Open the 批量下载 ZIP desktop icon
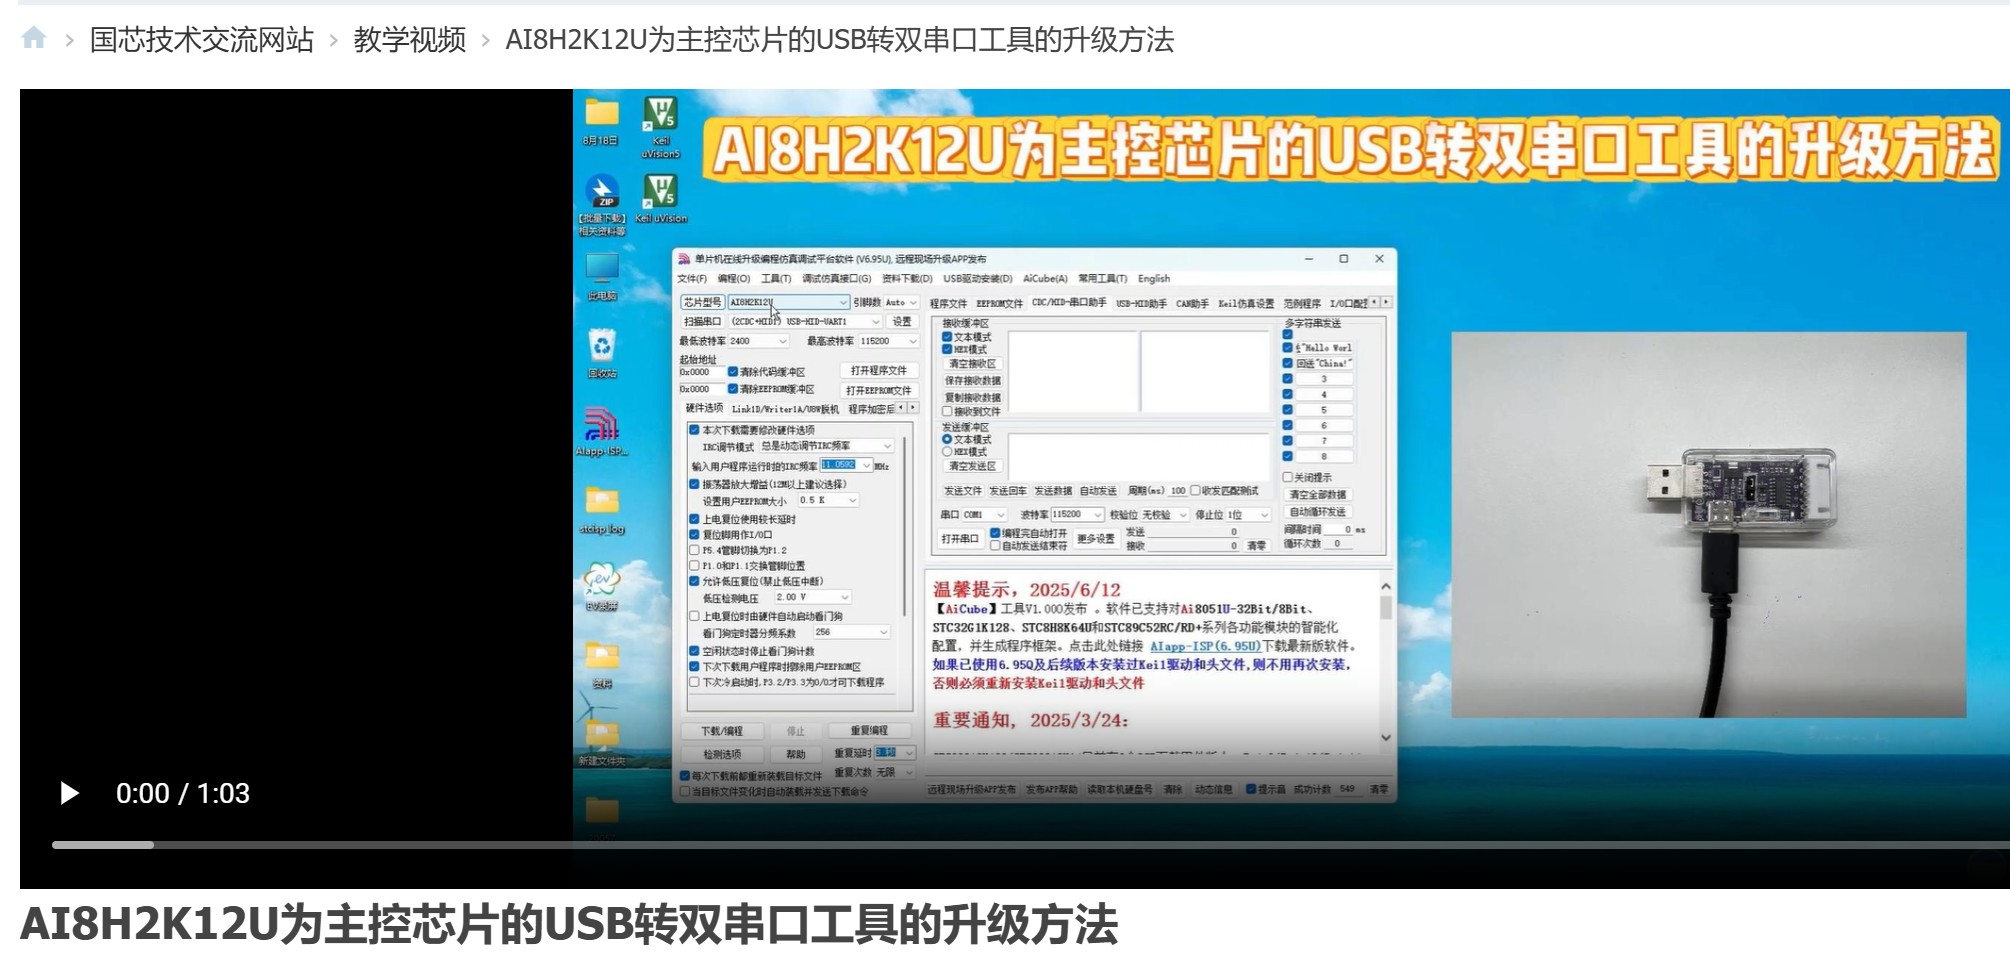The width and height of the screenshot is (2010, 953). [x=602, y=204]
